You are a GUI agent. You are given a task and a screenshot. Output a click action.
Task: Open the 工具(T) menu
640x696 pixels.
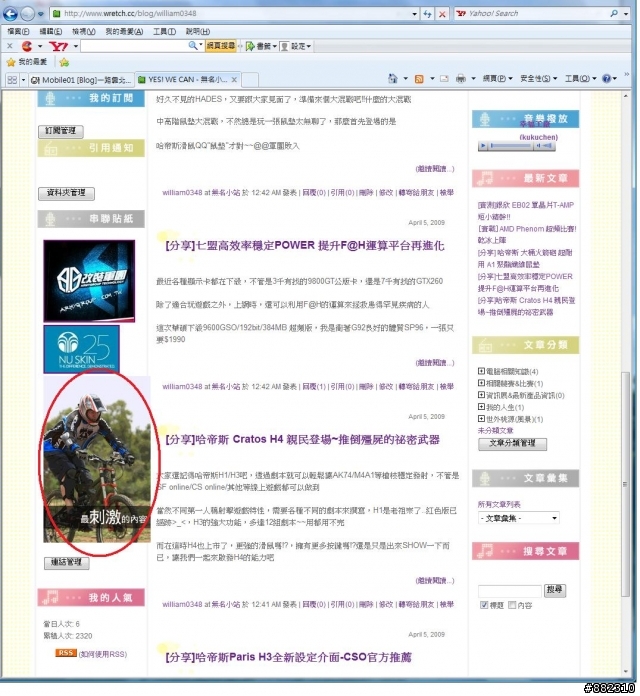(165, 32)
